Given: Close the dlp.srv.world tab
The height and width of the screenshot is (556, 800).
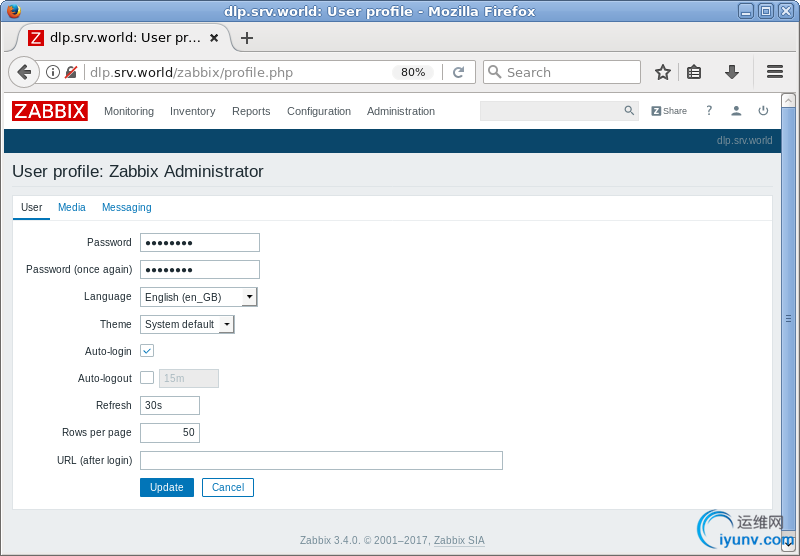Looking at the screenshot, I should 214,38.
